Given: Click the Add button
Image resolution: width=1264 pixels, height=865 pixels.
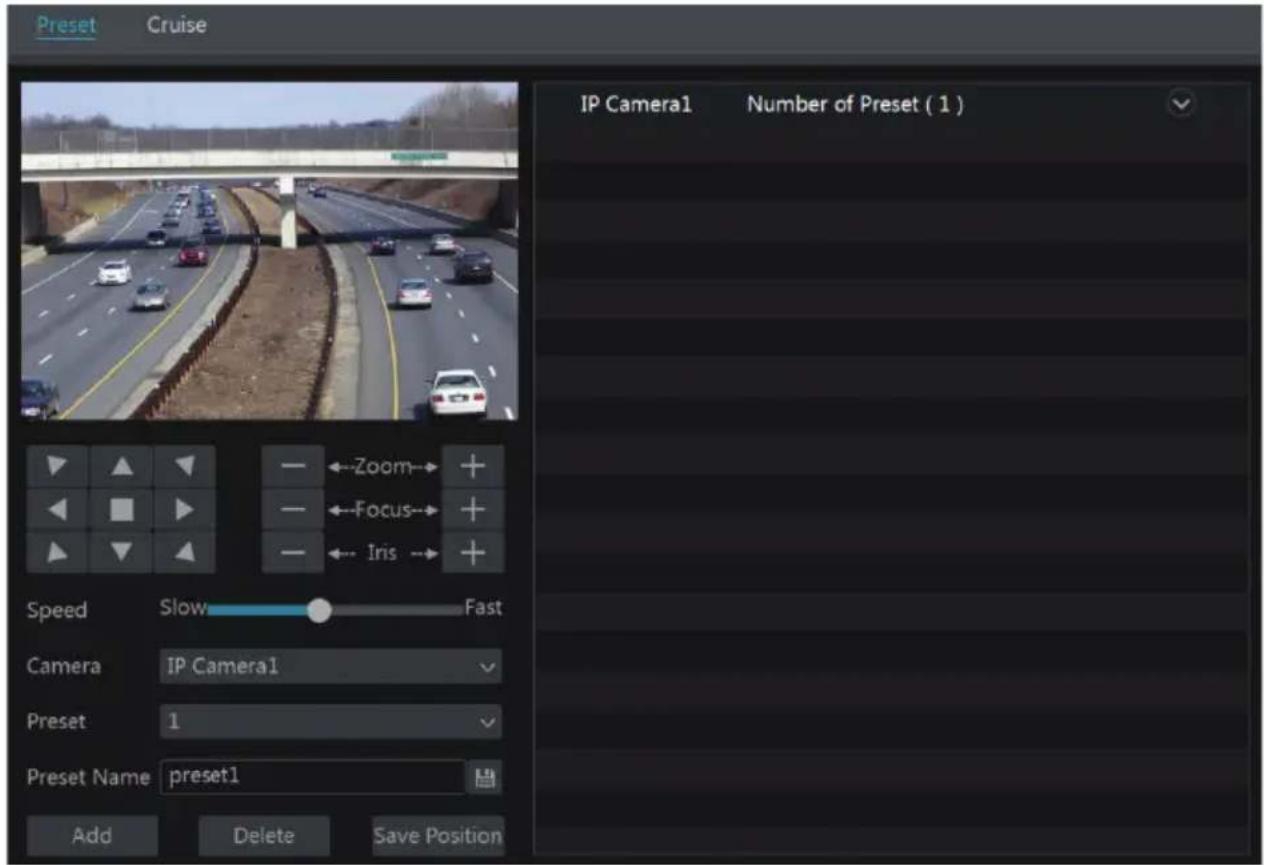Looking at the screenshot, I should coord(92,835).
